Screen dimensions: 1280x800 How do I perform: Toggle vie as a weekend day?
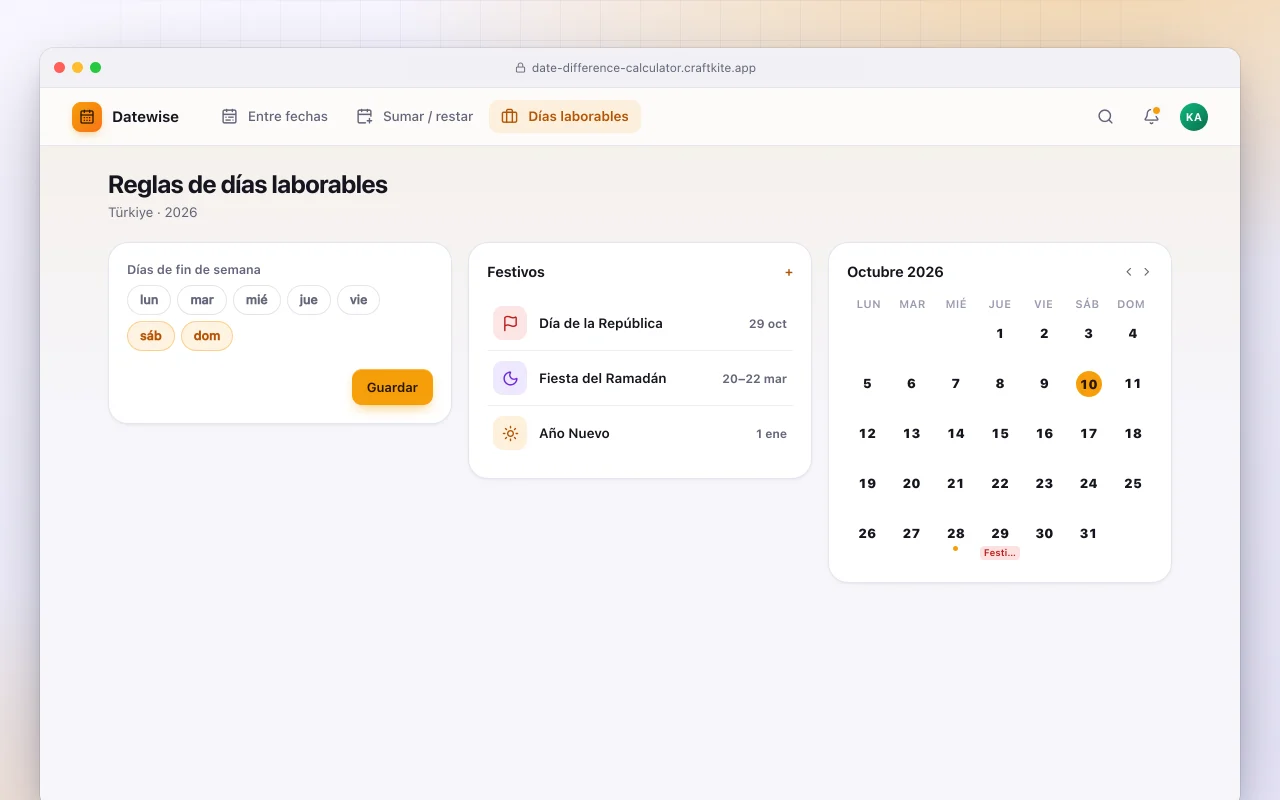click(358, 300)
